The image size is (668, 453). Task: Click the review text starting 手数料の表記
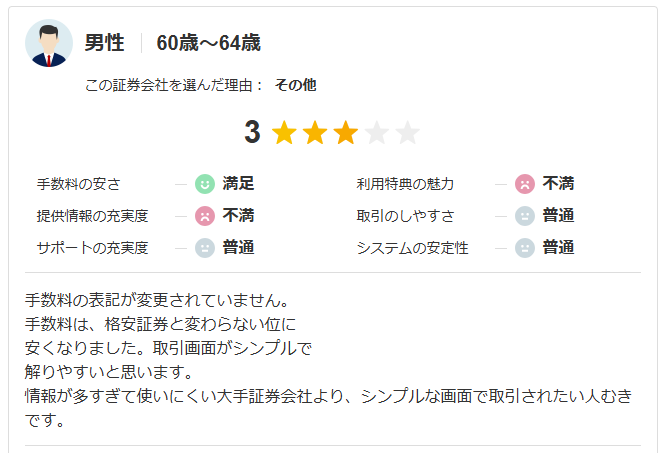tap(160, 300)
